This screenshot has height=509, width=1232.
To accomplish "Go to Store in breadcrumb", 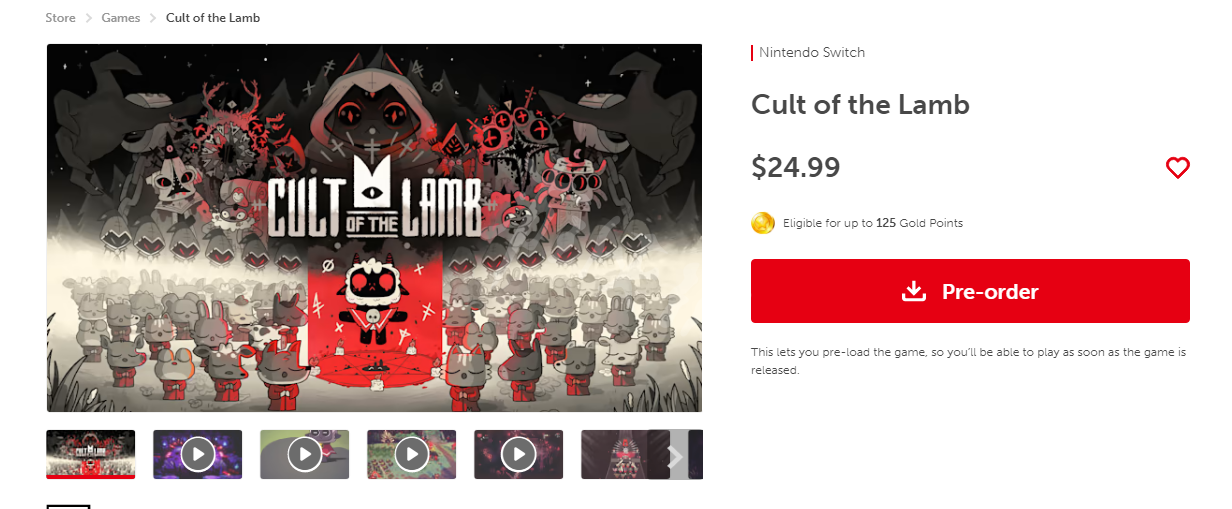I will (x=60, y=18).
